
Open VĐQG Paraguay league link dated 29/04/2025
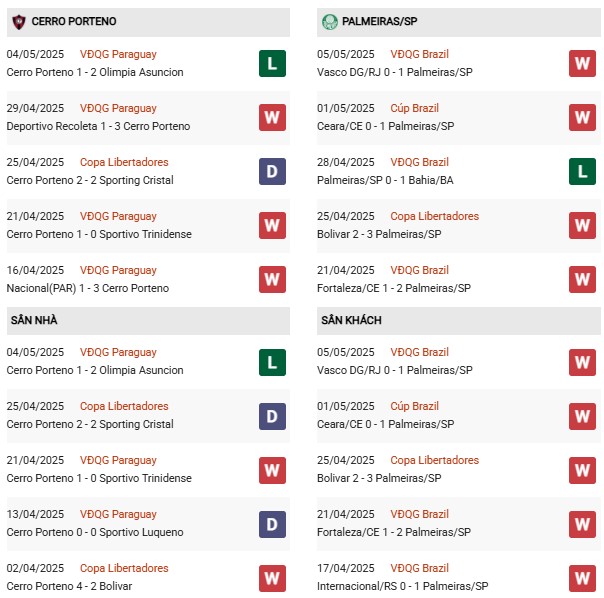tap(118, 108)
